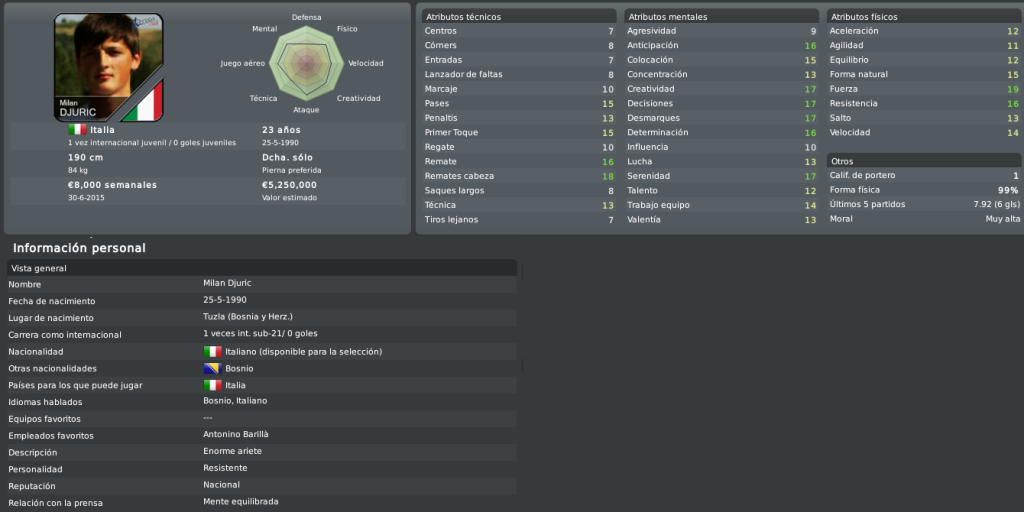Click the Italian flag in the Nacionalidad row

pyautogui.click(x=212, y=351)
